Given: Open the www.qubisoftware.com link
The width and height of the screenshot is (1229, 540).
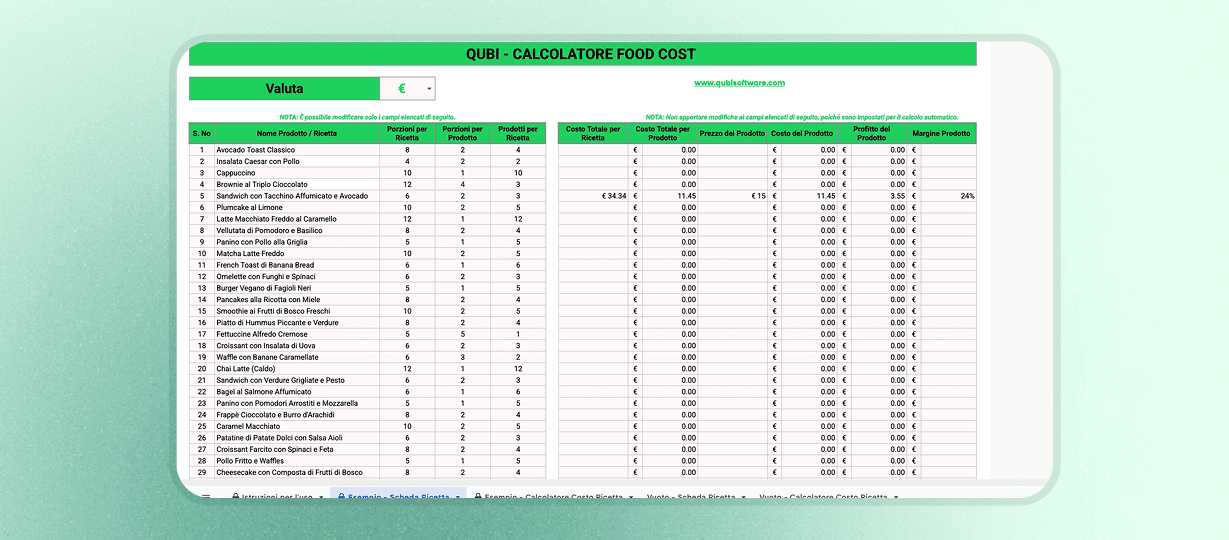Looking at the screenshot, I should [x=739, y=83].
